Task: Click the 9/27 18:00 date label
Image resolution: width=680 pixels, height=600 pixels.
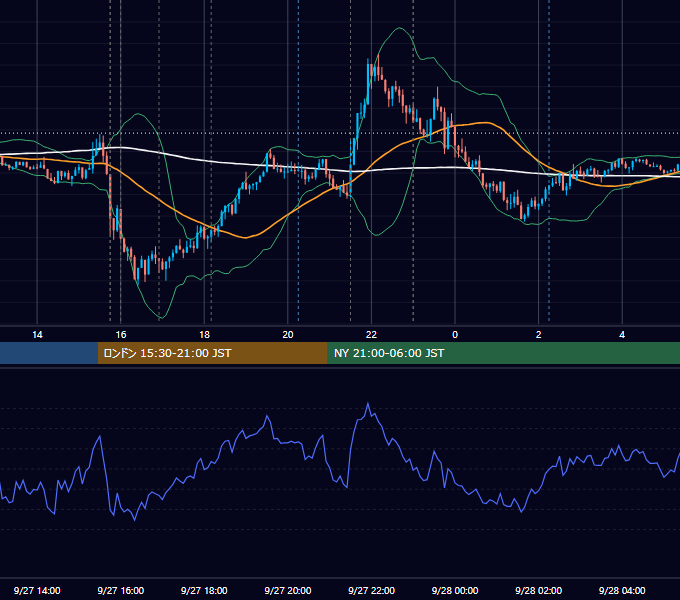Action: (x=204, y=590)
